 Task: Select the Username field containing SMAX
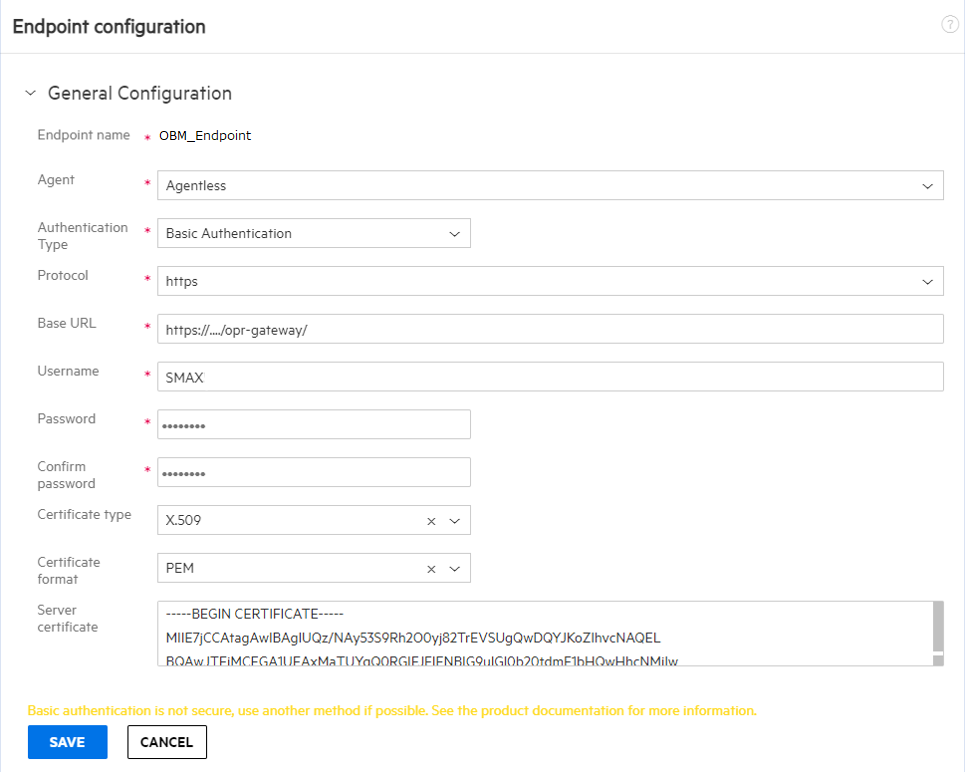(x=550, y=376)
